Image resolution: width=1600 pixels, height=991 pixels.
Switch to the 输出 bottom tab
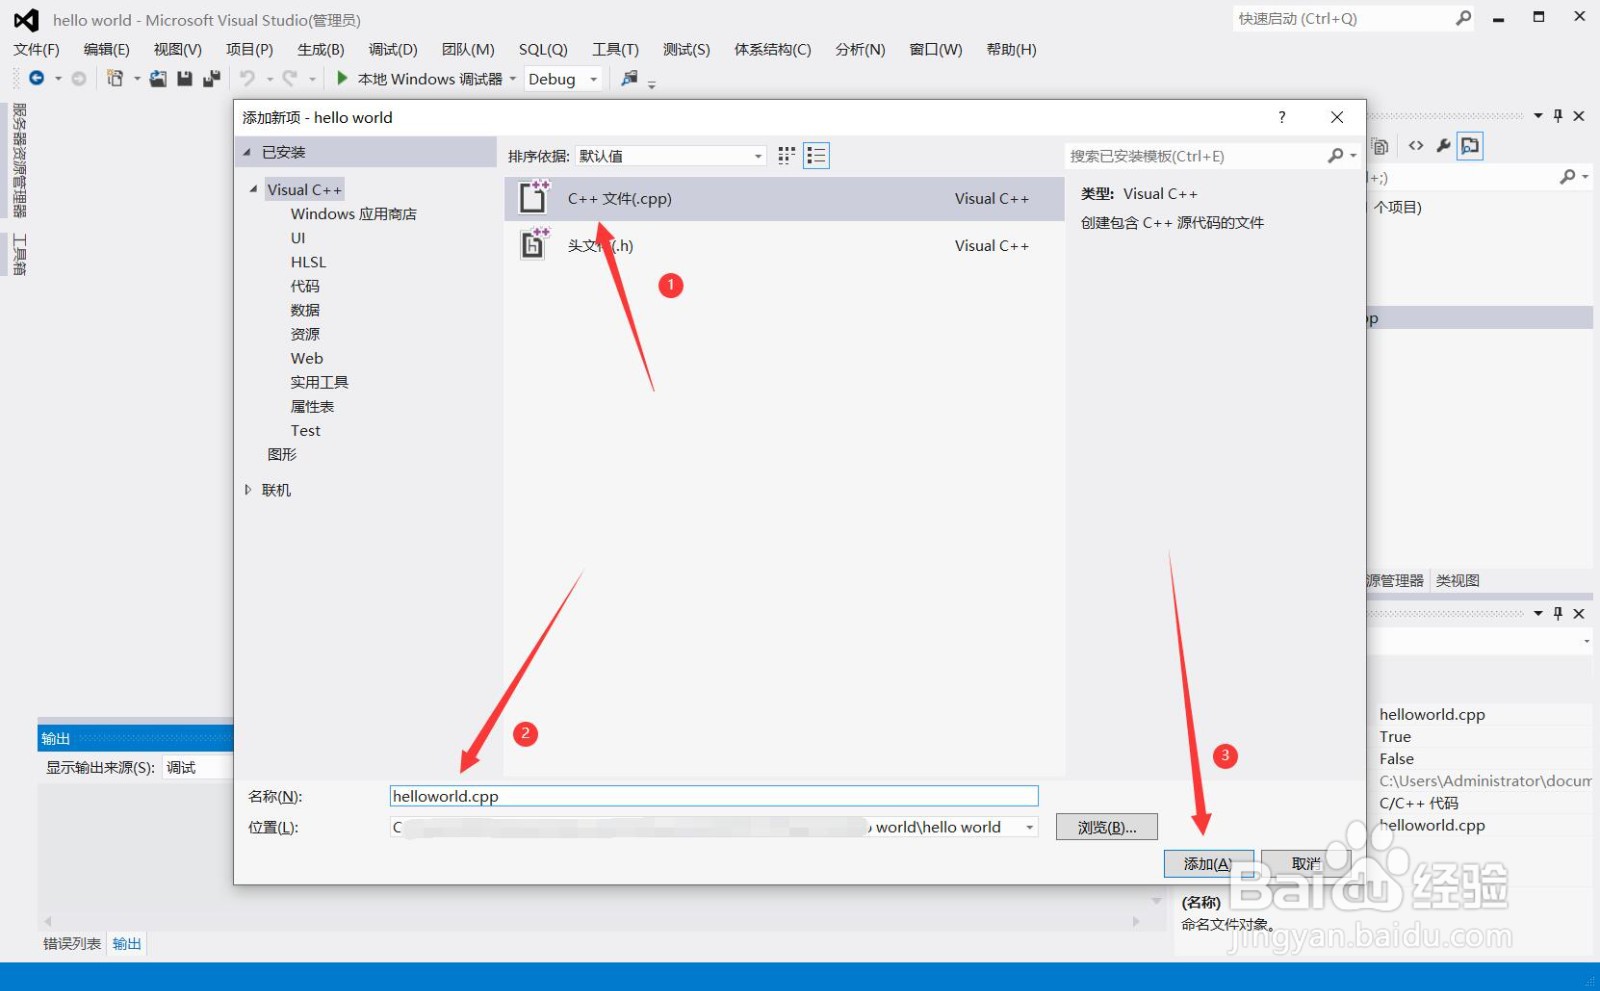tap(127, 943)
